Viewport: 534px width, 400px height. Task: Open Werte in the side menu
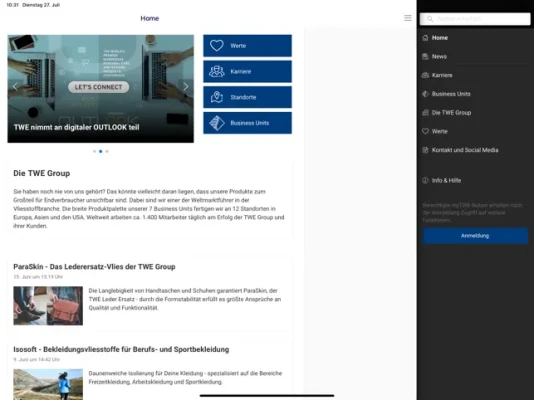(x=440, y=131)
